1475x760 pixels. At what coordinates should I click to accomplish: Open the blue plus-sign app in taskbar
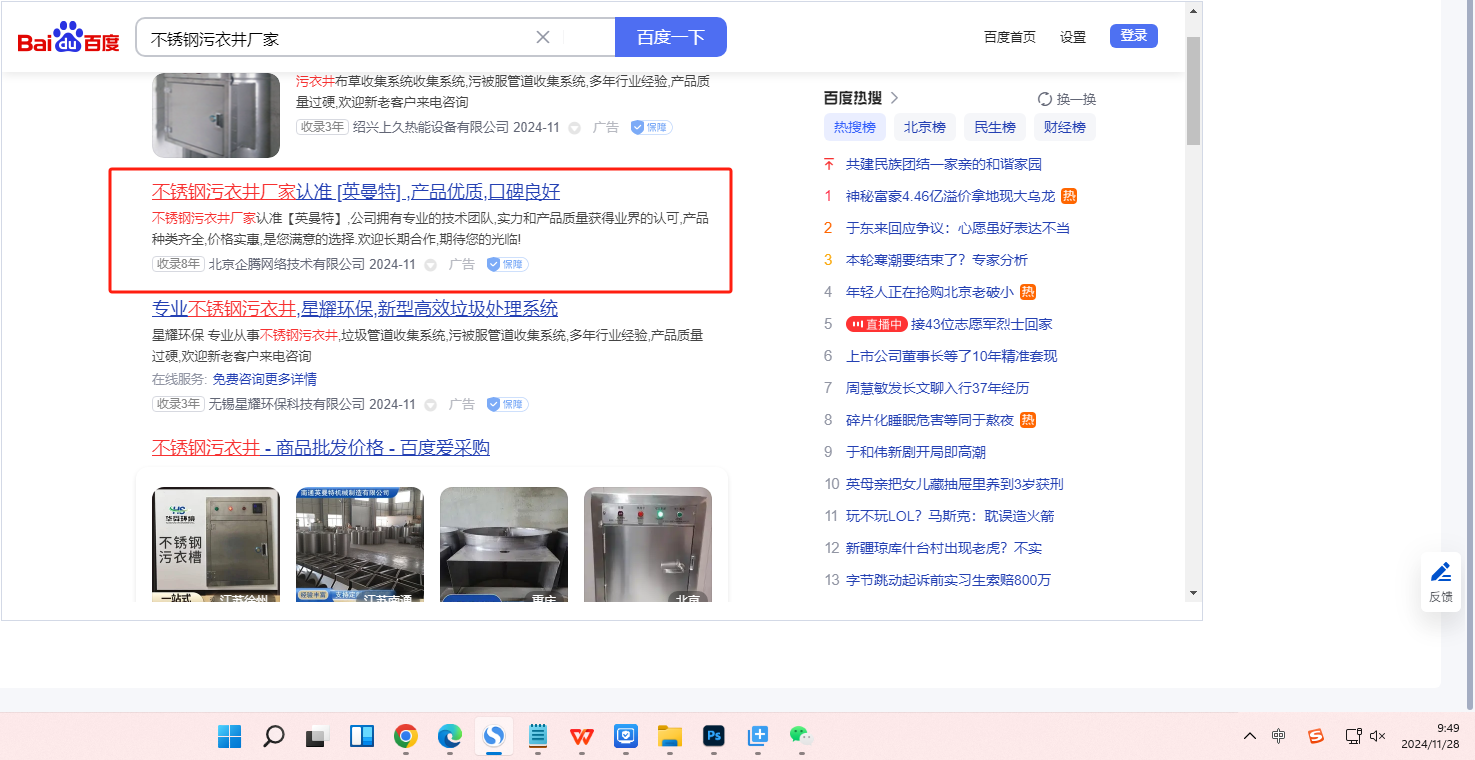pyautogui.click(x=757, y=737)
